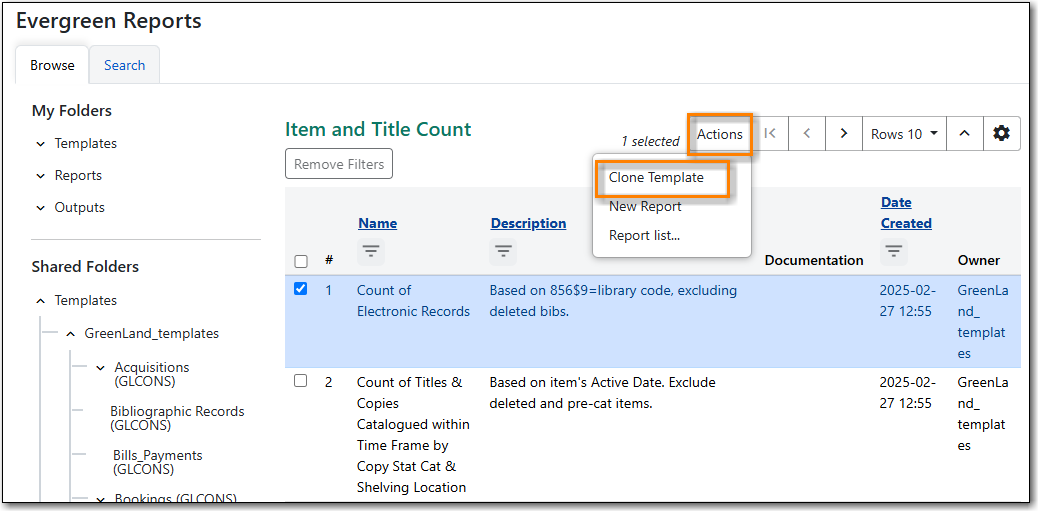Go to the first page of results
The width and height of the screenshot is (1038, 511).
[770, 134]
